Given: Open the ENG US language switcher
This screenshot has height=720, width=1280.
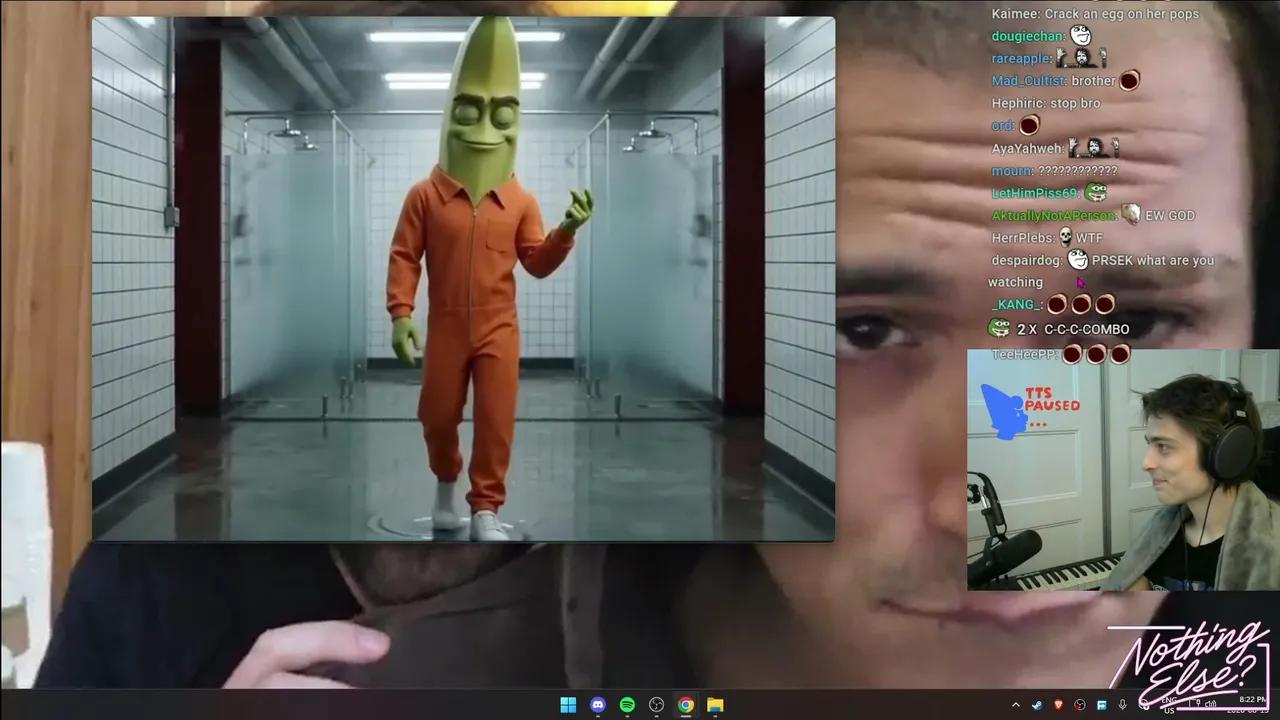Looking at the screenshot, I should 1169,705.
